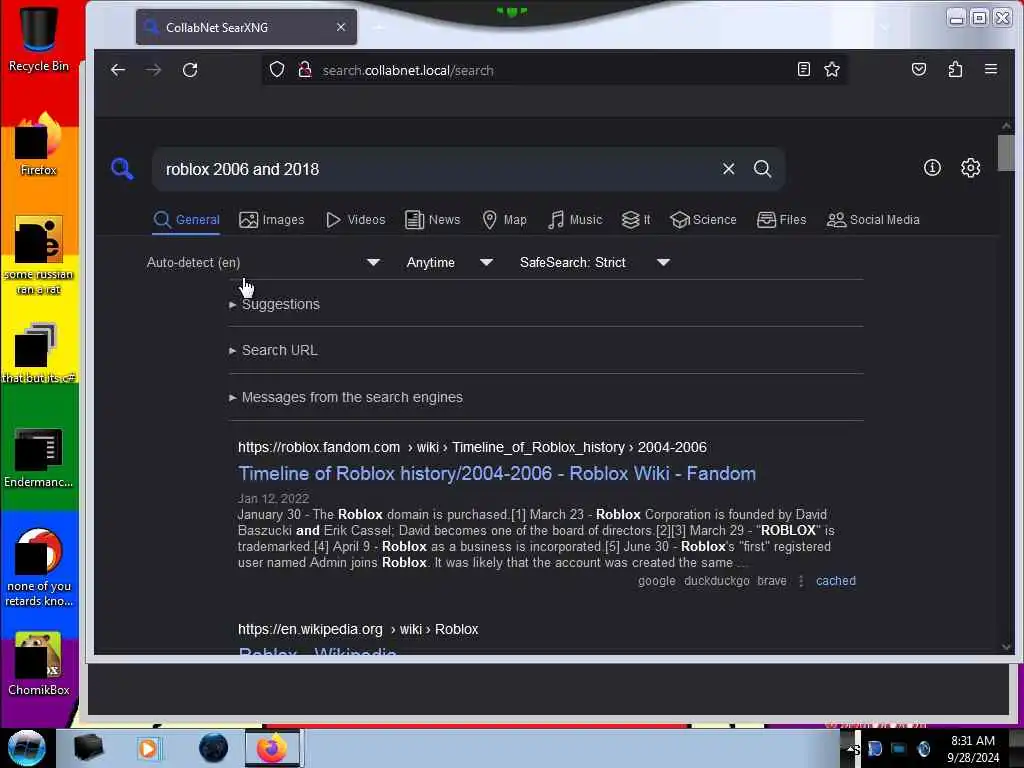Clear the search query with the X
The image size is (1024, 768).
(x=729, y=169)
